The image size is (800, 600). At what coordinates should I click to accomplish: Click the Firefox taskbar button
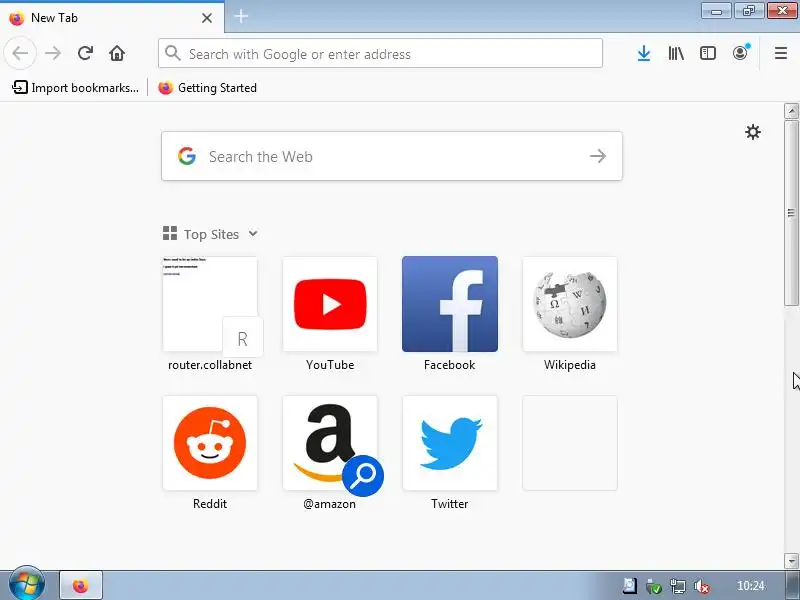pos(81,585)
